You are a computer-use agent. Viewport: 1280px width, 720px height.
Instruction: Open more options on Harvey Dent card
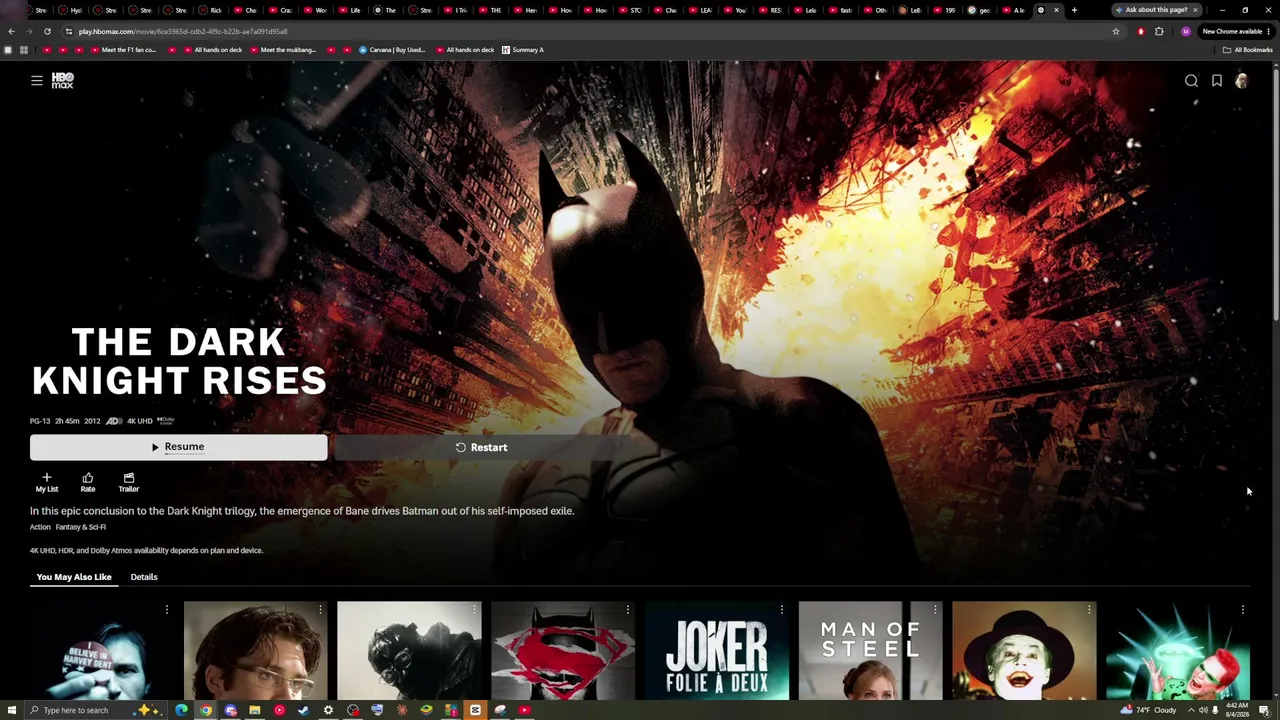(167, 609)
